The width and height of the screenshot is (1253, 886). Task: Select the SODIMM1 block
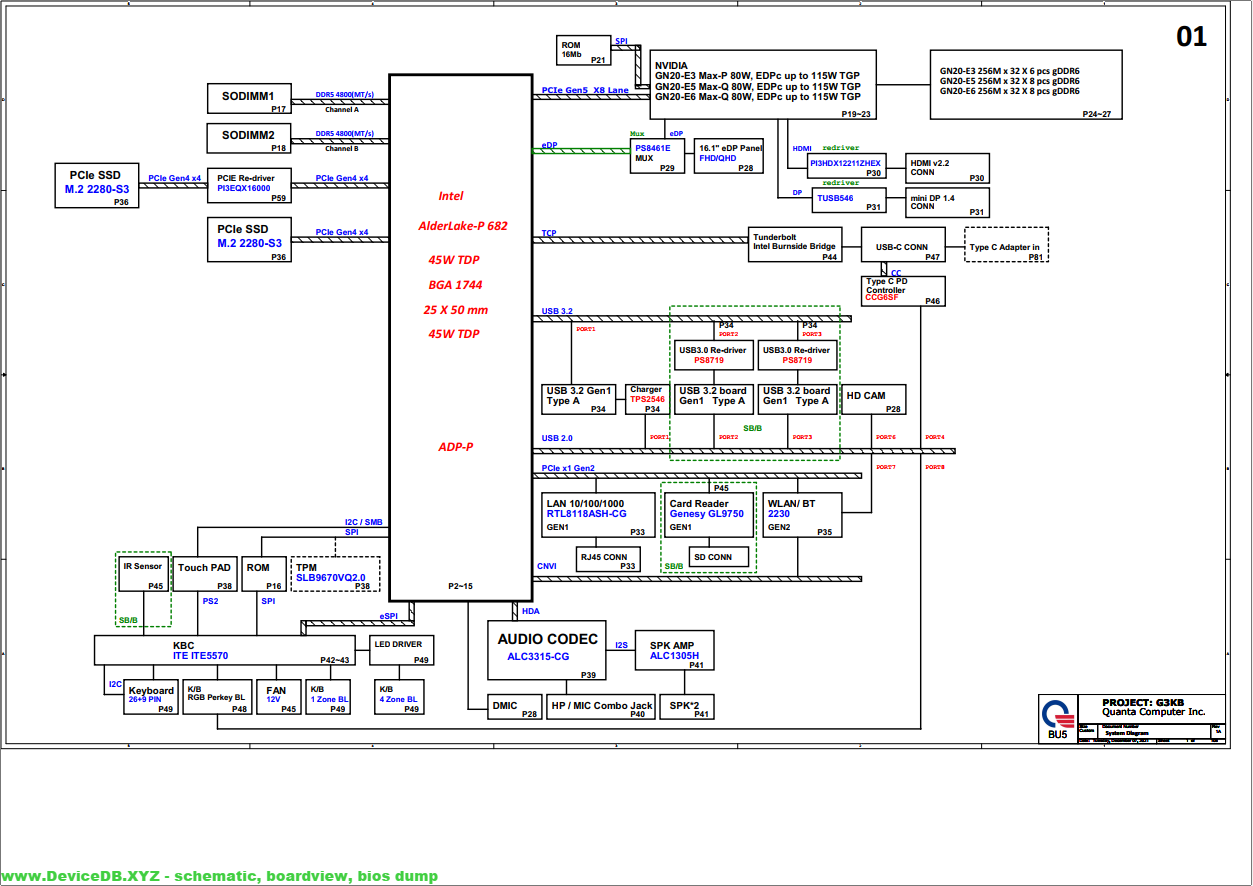click(249, 99)
